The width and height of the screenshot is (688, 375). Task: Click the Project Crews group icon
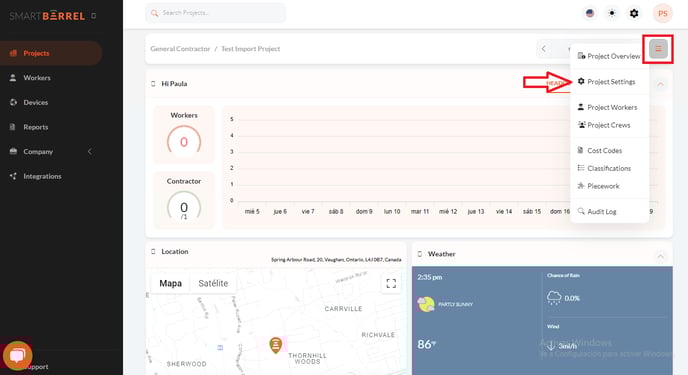tap(581, 125)
